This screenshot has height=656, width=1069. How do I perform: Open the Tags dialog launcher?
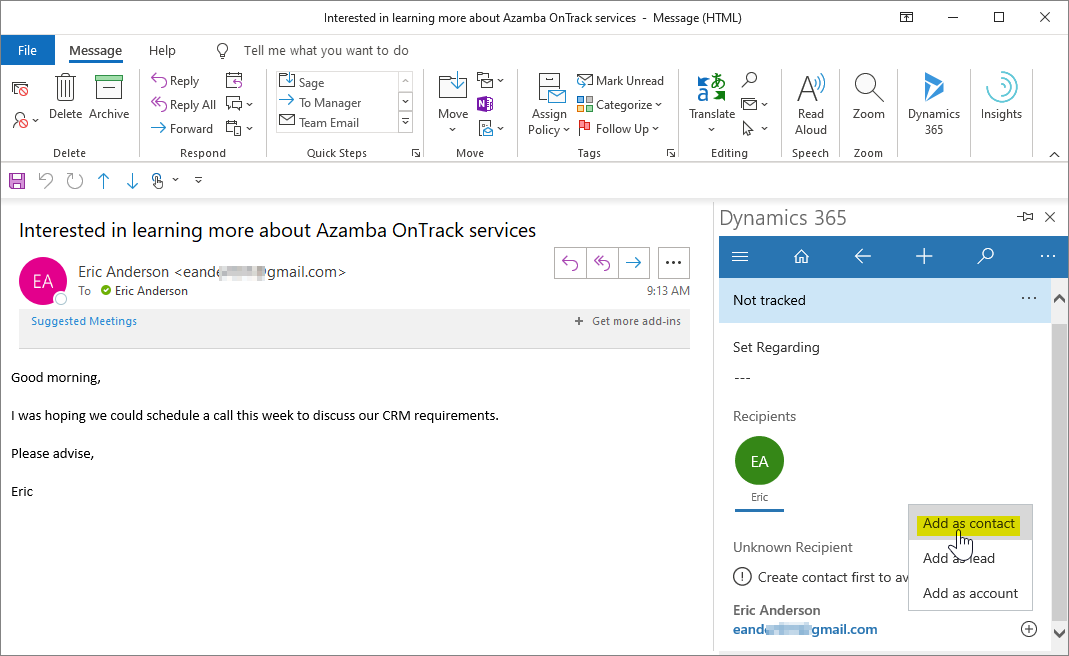[671, 153]
